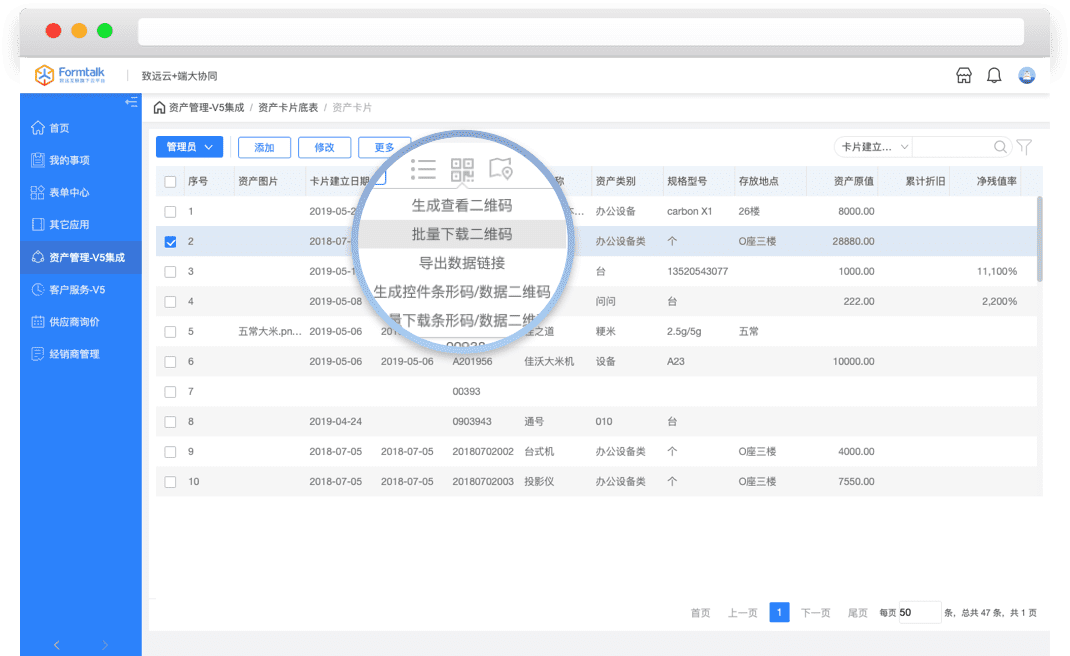Uncheck the row 2 checkbox
The height and width of the screenshot is (656, 1070).
coord(171,242)
